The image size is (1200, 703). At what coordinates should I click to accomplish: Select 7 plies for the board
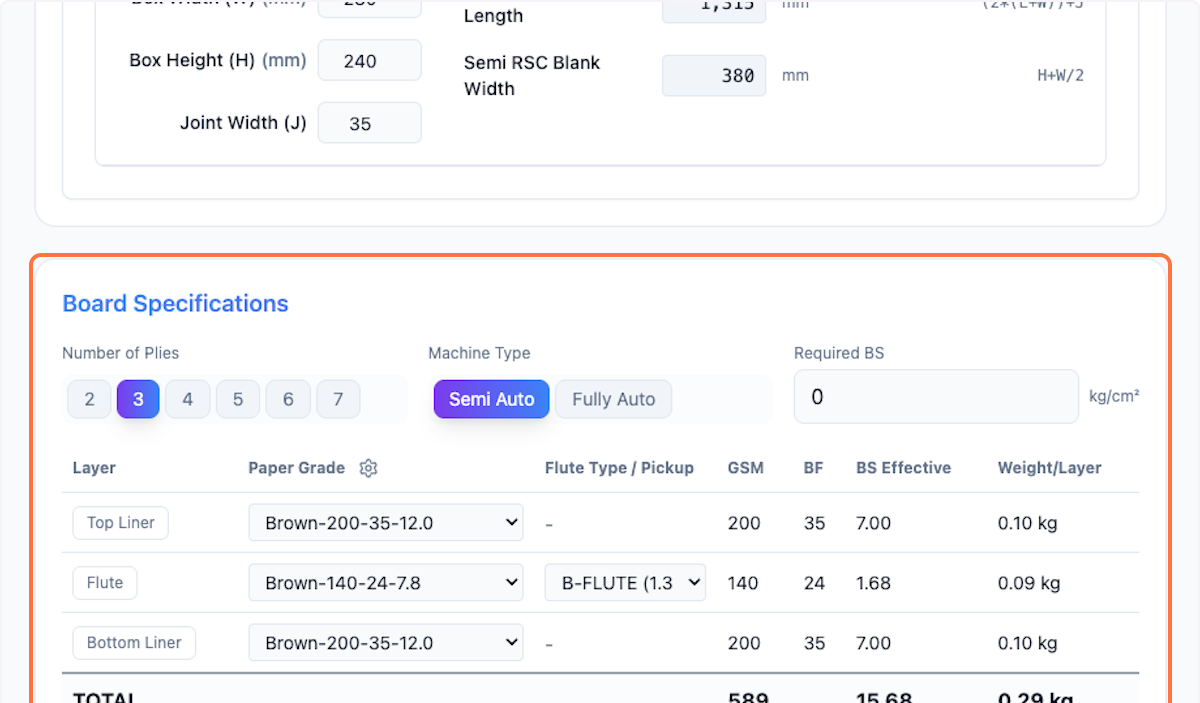coord(338,398)
